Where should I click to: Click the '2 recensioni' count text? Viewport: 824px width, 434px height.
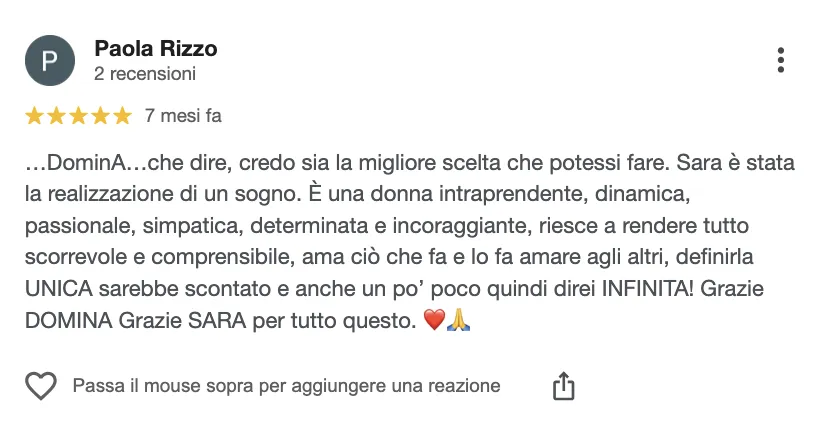coord(144,74)
